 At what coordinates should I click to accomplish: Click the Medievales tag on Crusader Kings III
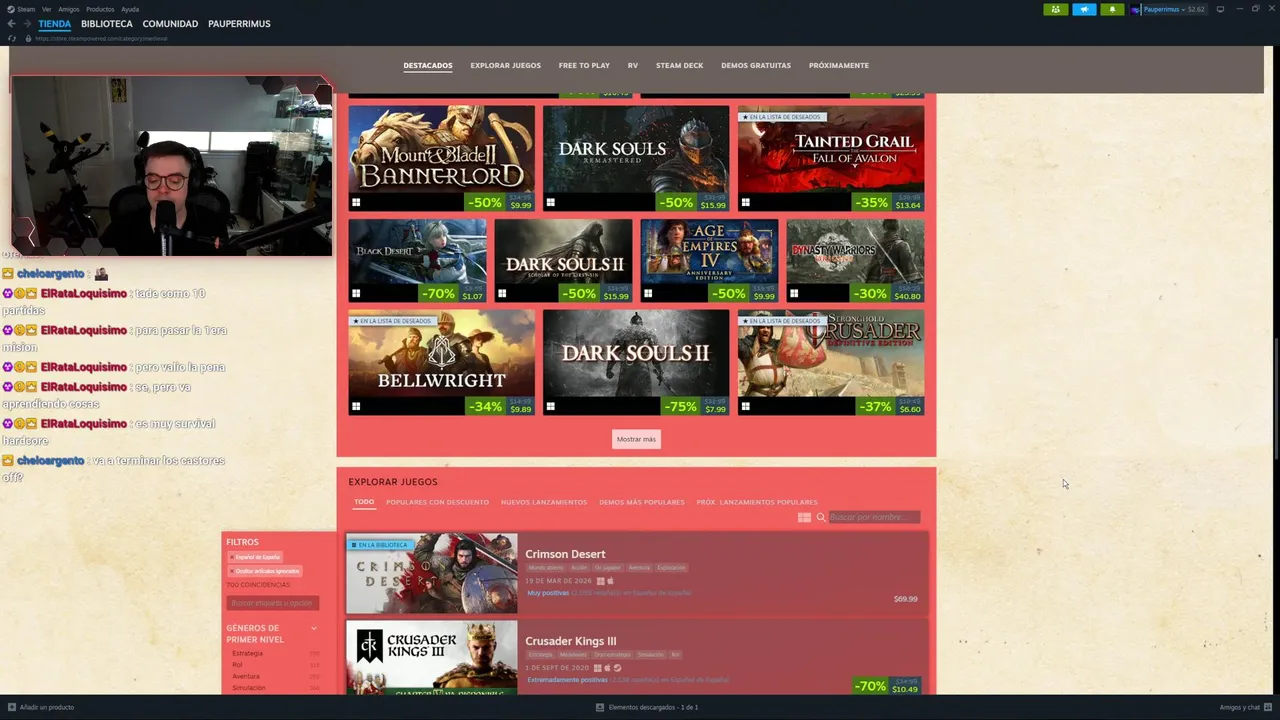573,655
